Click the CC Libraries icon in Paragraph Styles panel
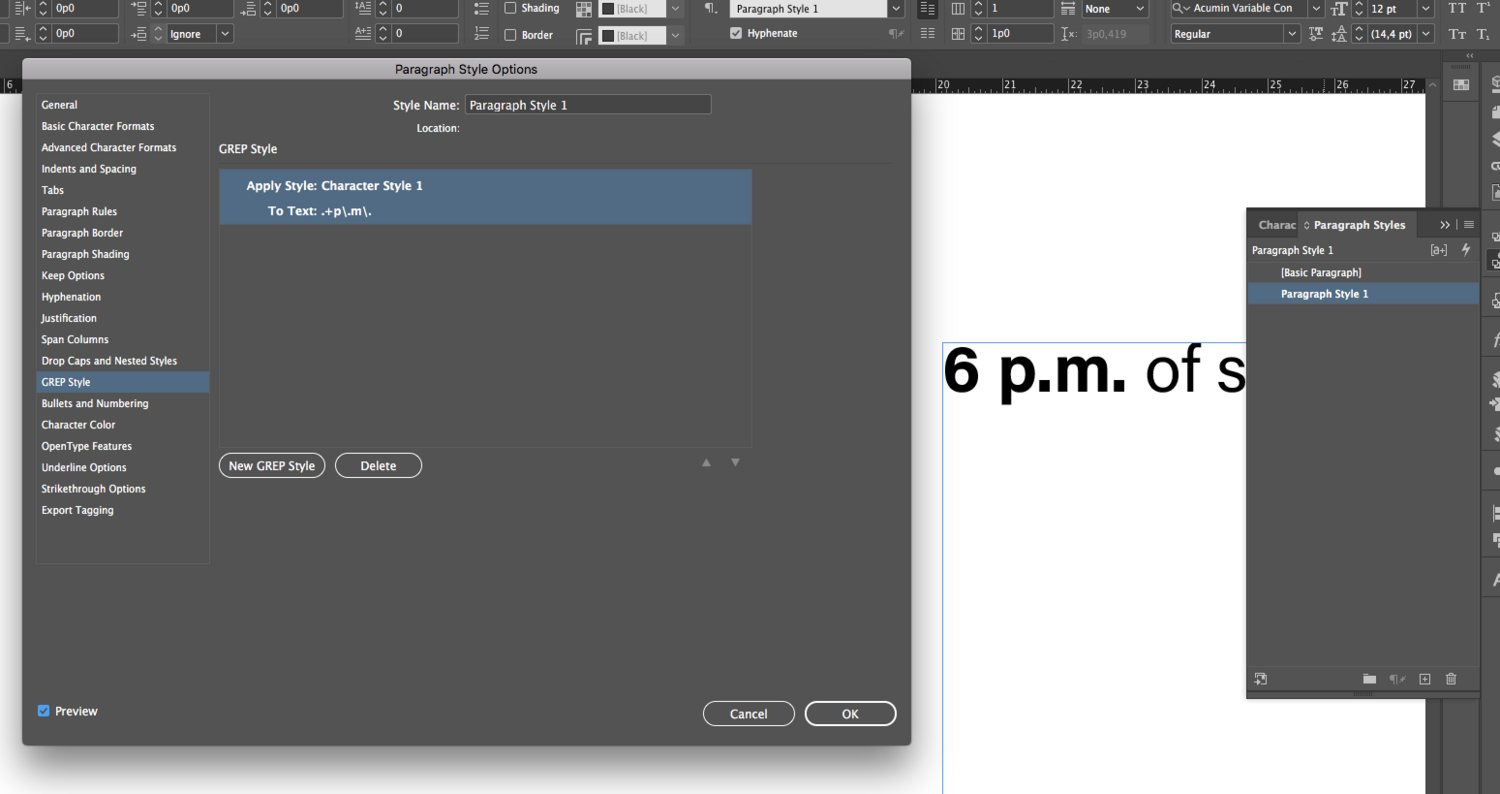 click(1261, 679)
